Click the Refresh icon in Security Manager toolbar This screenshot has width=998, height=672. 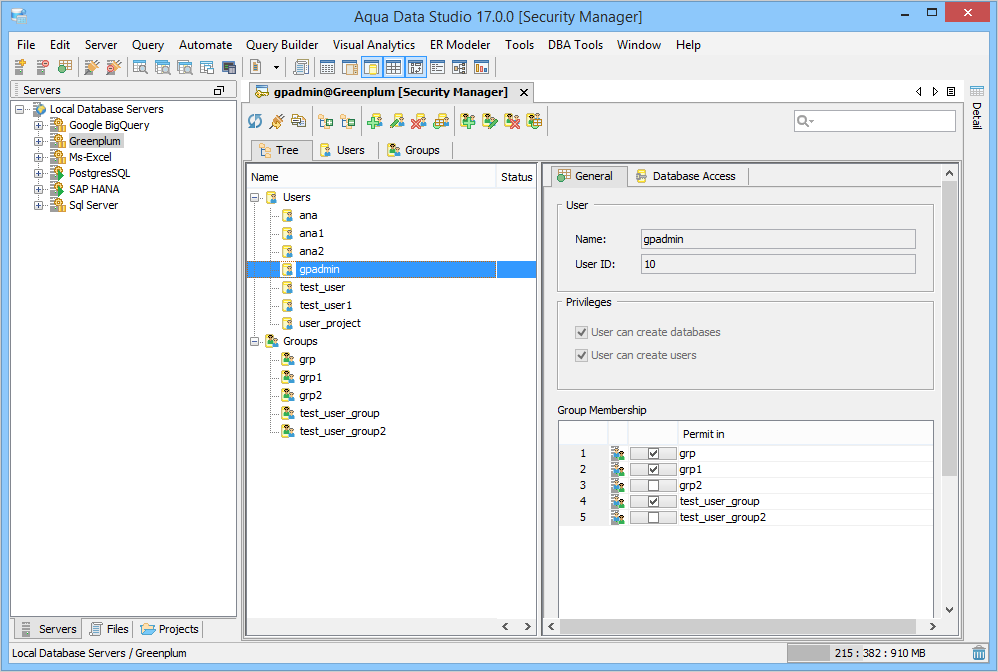[x=255, y=121]
